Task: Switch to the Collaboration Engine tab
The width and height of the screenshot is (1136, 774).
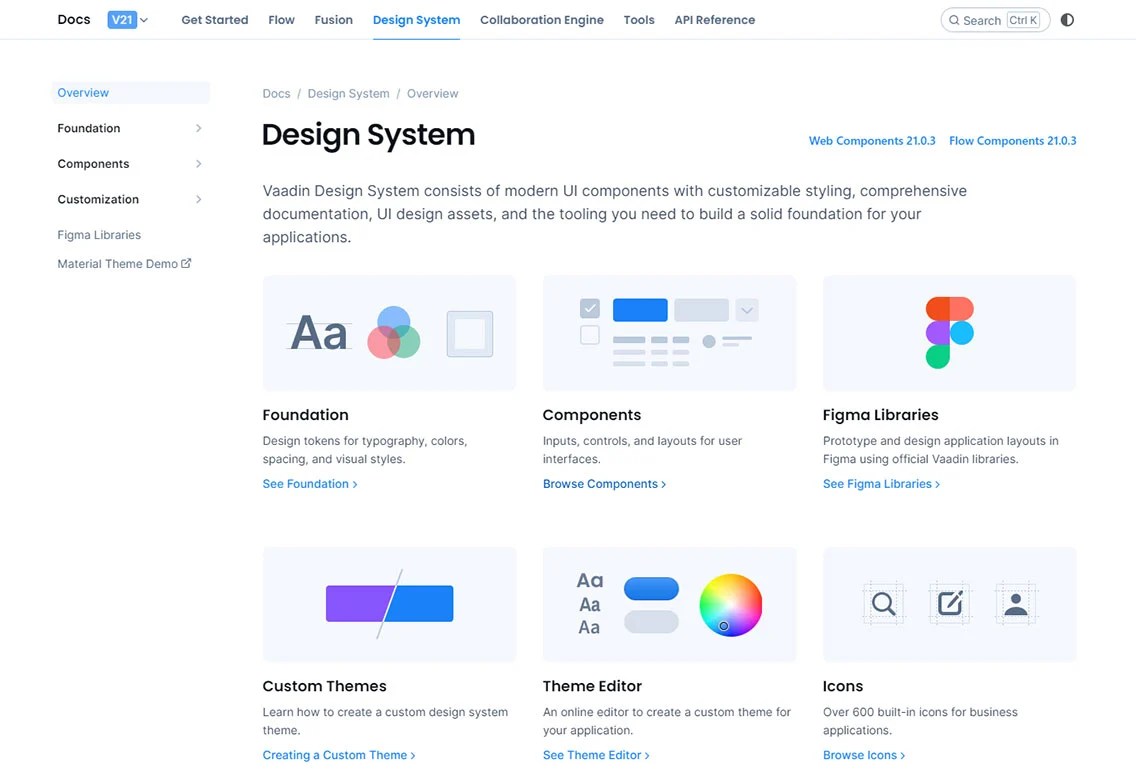Action: (x=542, y=19)
